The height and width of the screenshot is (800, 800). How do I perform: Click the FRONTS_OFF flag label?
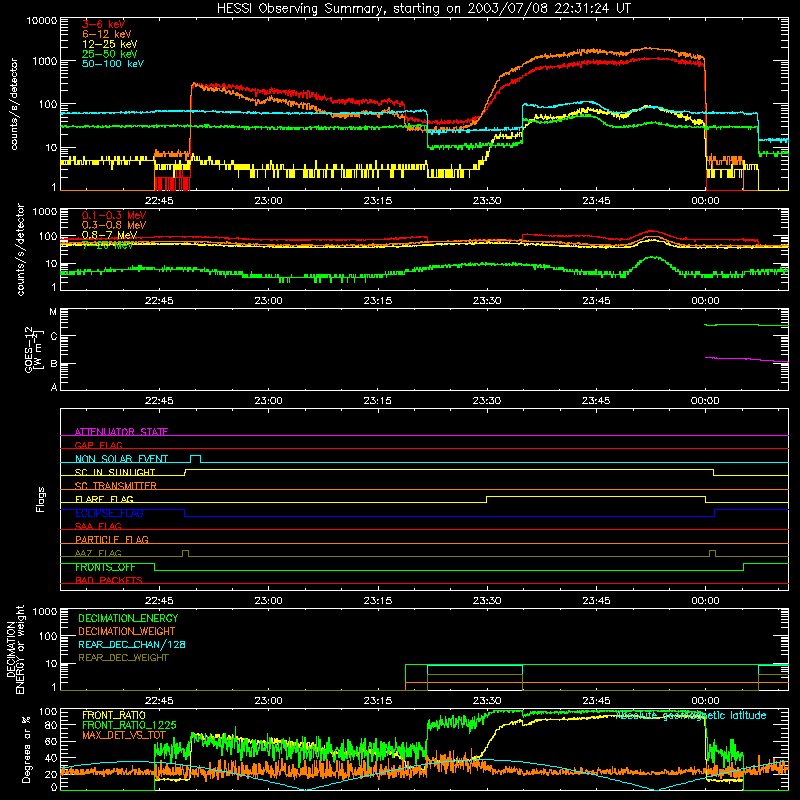pyautogui.click(x=105, y=567)
